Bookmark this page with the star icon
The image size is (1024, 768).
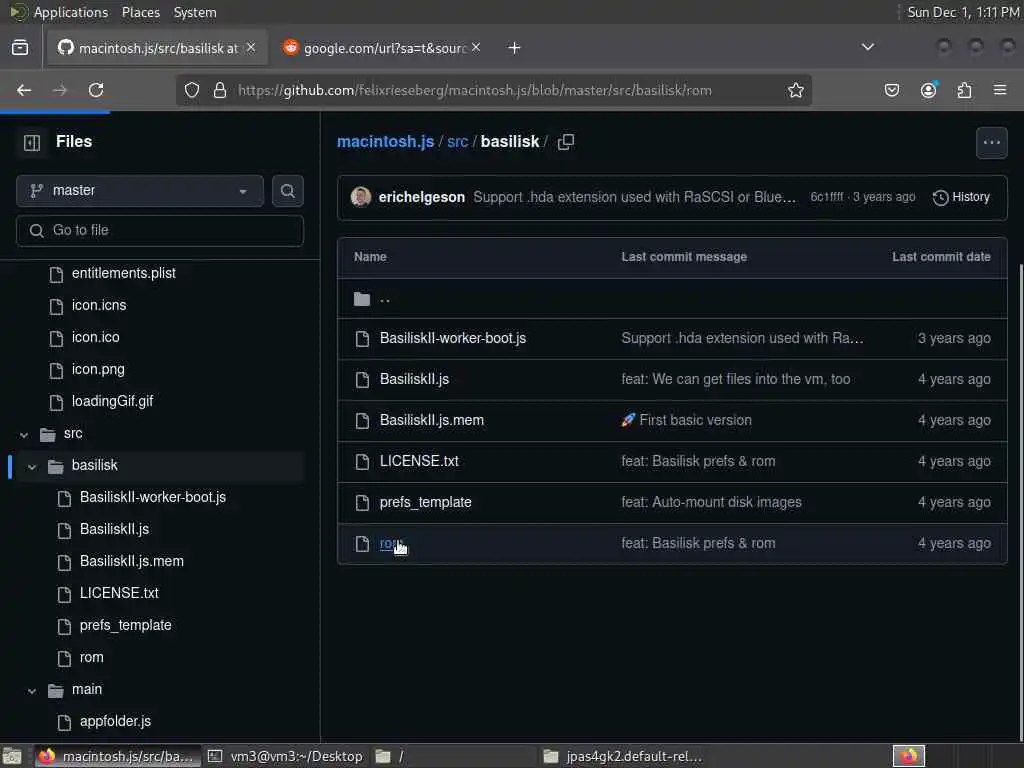point(795,90)
